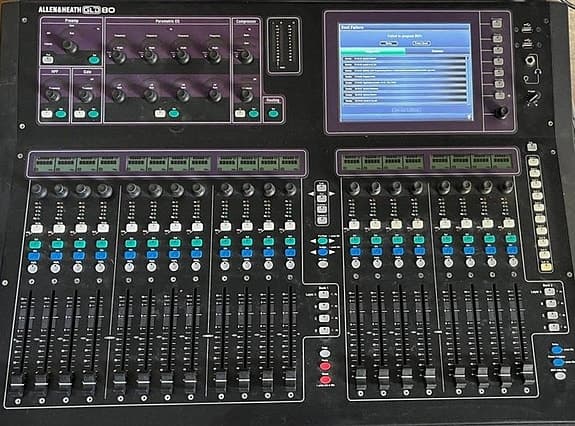This screenshot has height=426, width=575.
Task: Tap the round grey key above the red keys
Action: 325,354
